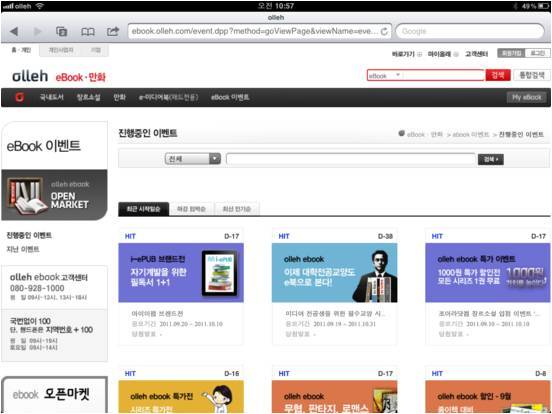Select the 개인 user type tab
The image size is (552, 414).
(21, 50)
